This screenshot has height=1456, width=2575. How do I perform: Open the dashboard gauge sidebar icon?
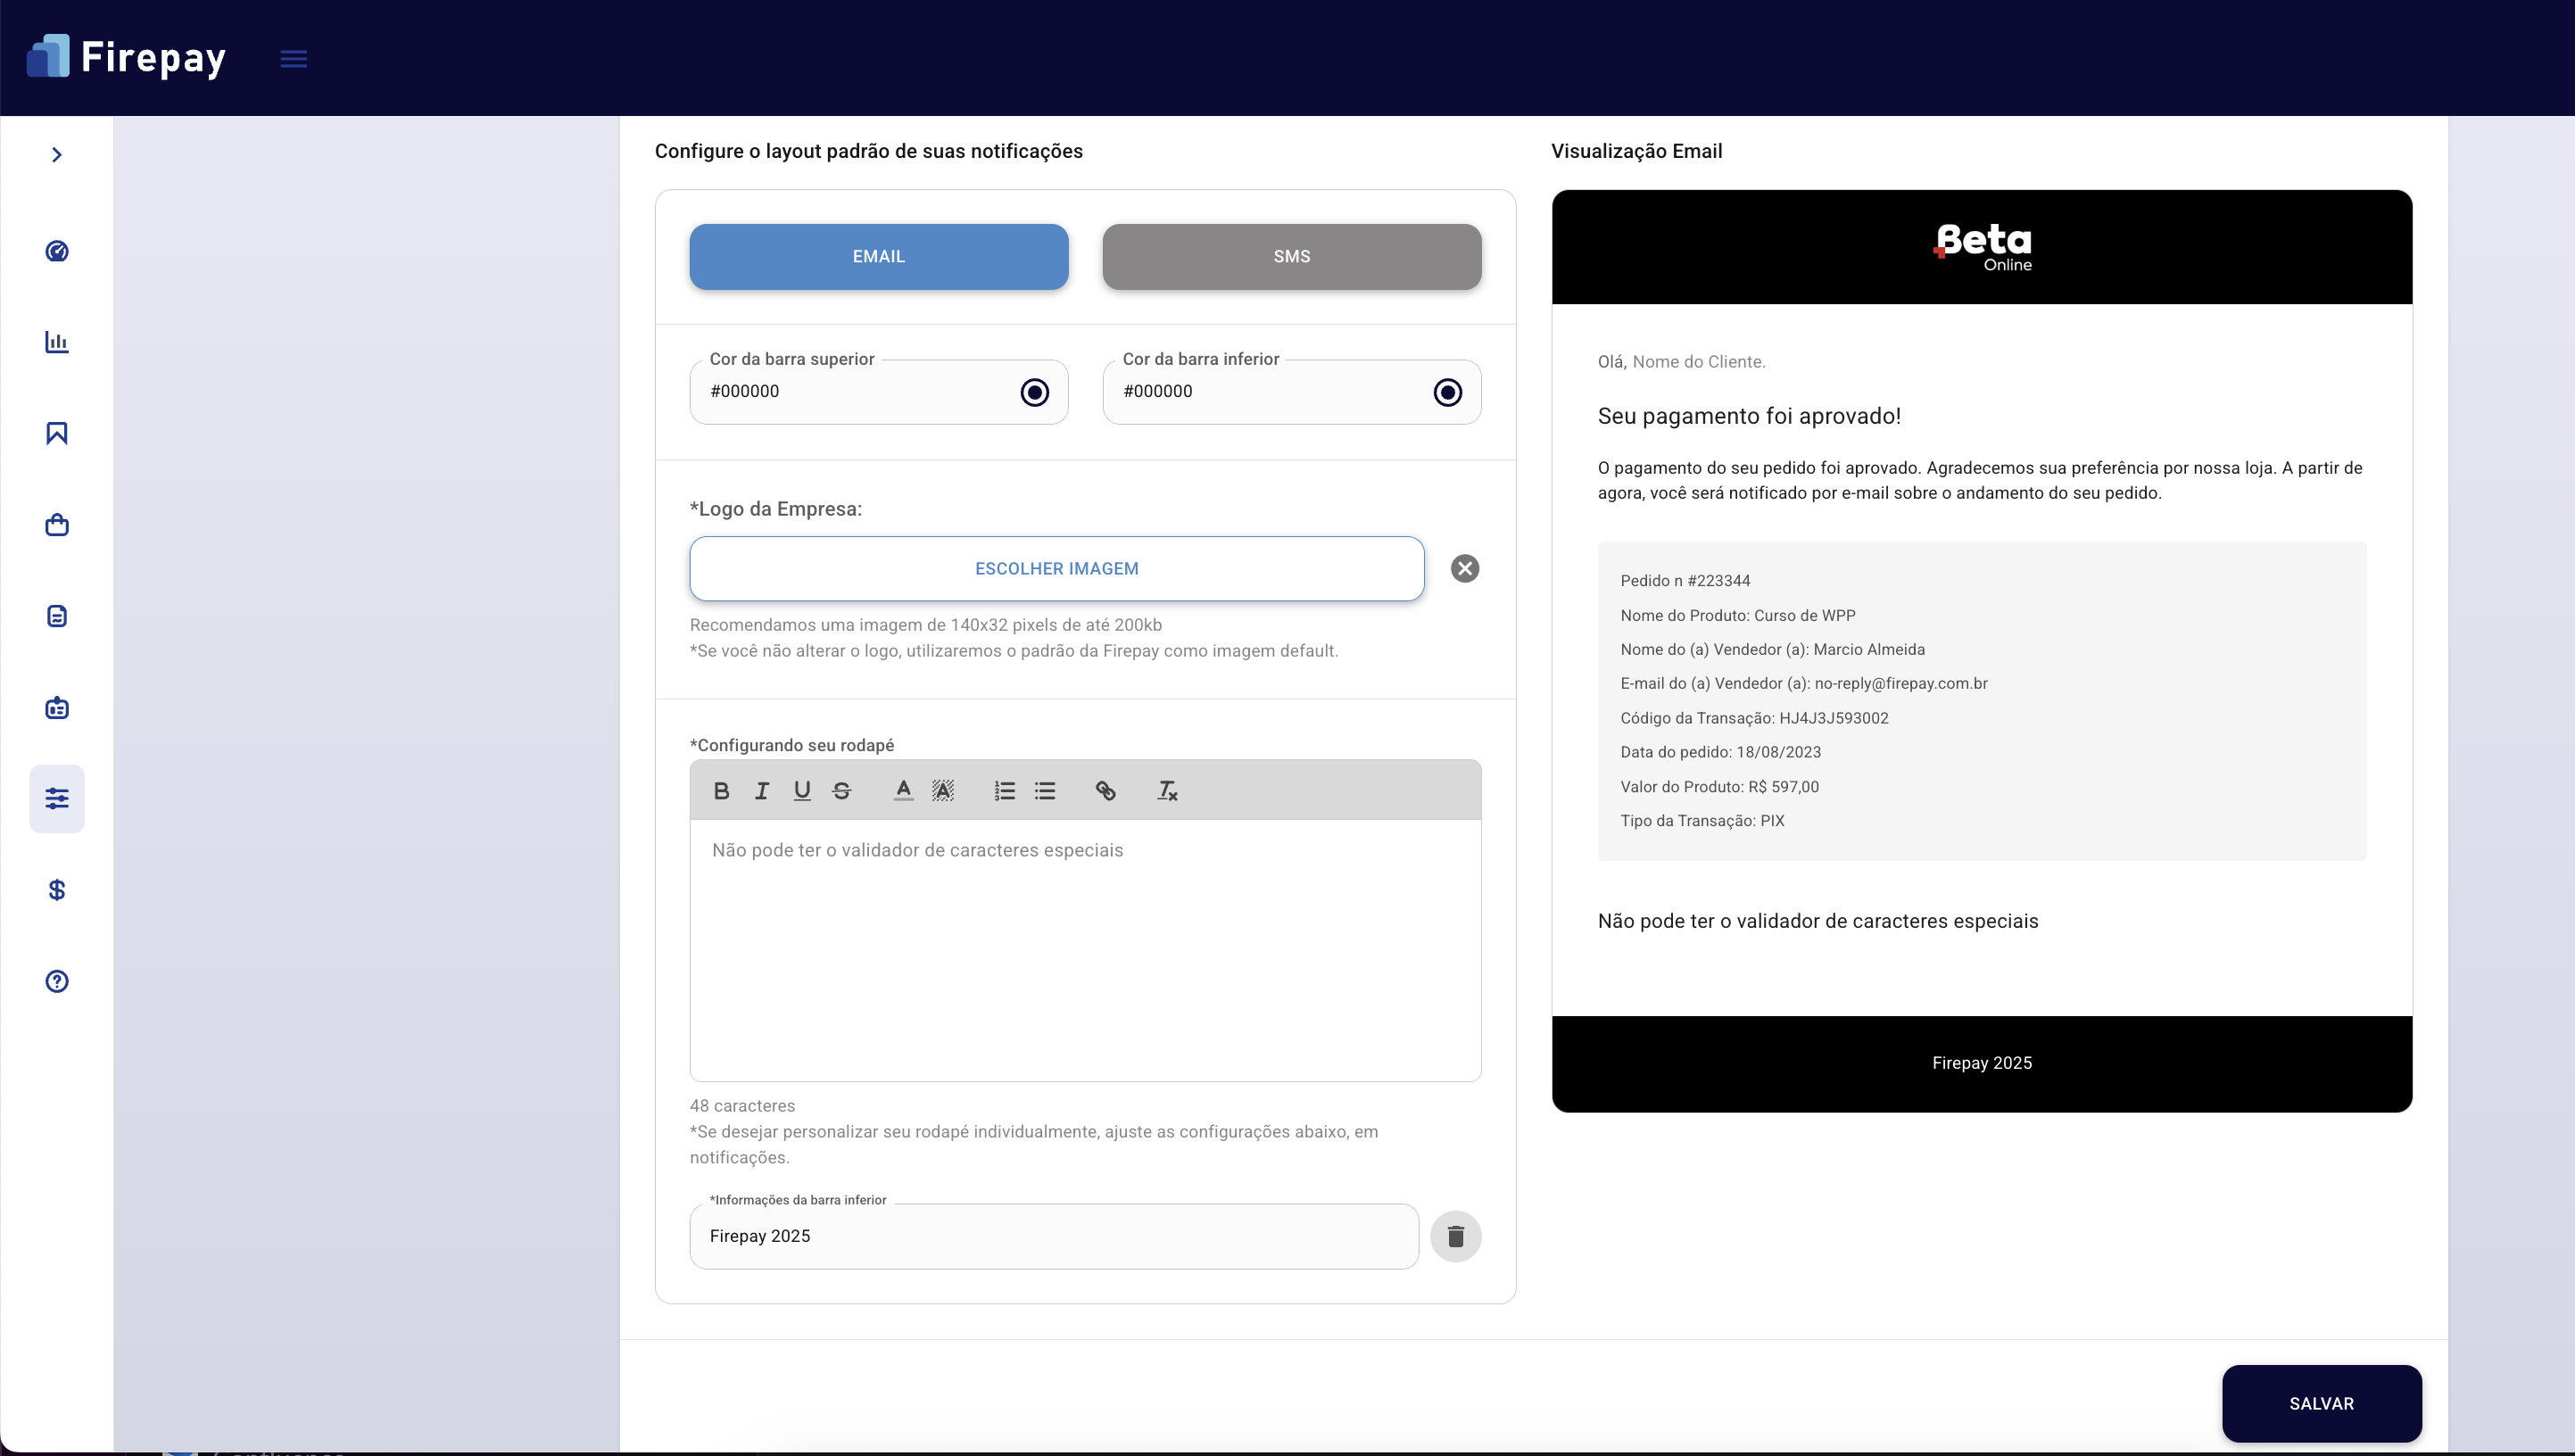[x=57, y=251]
